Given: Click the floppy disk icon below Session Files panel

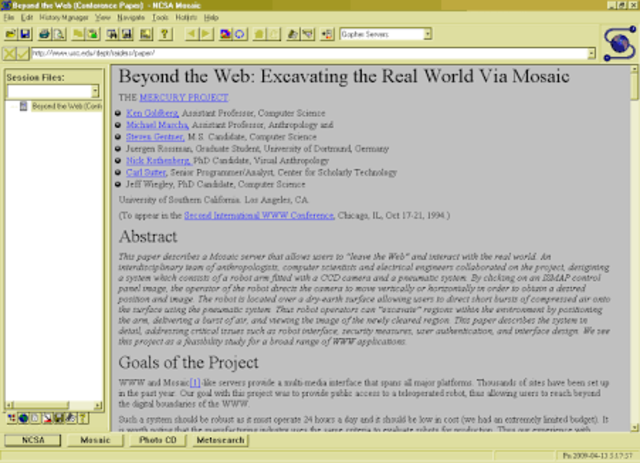Looking at the screenshot, I should (x=59, y=418).
